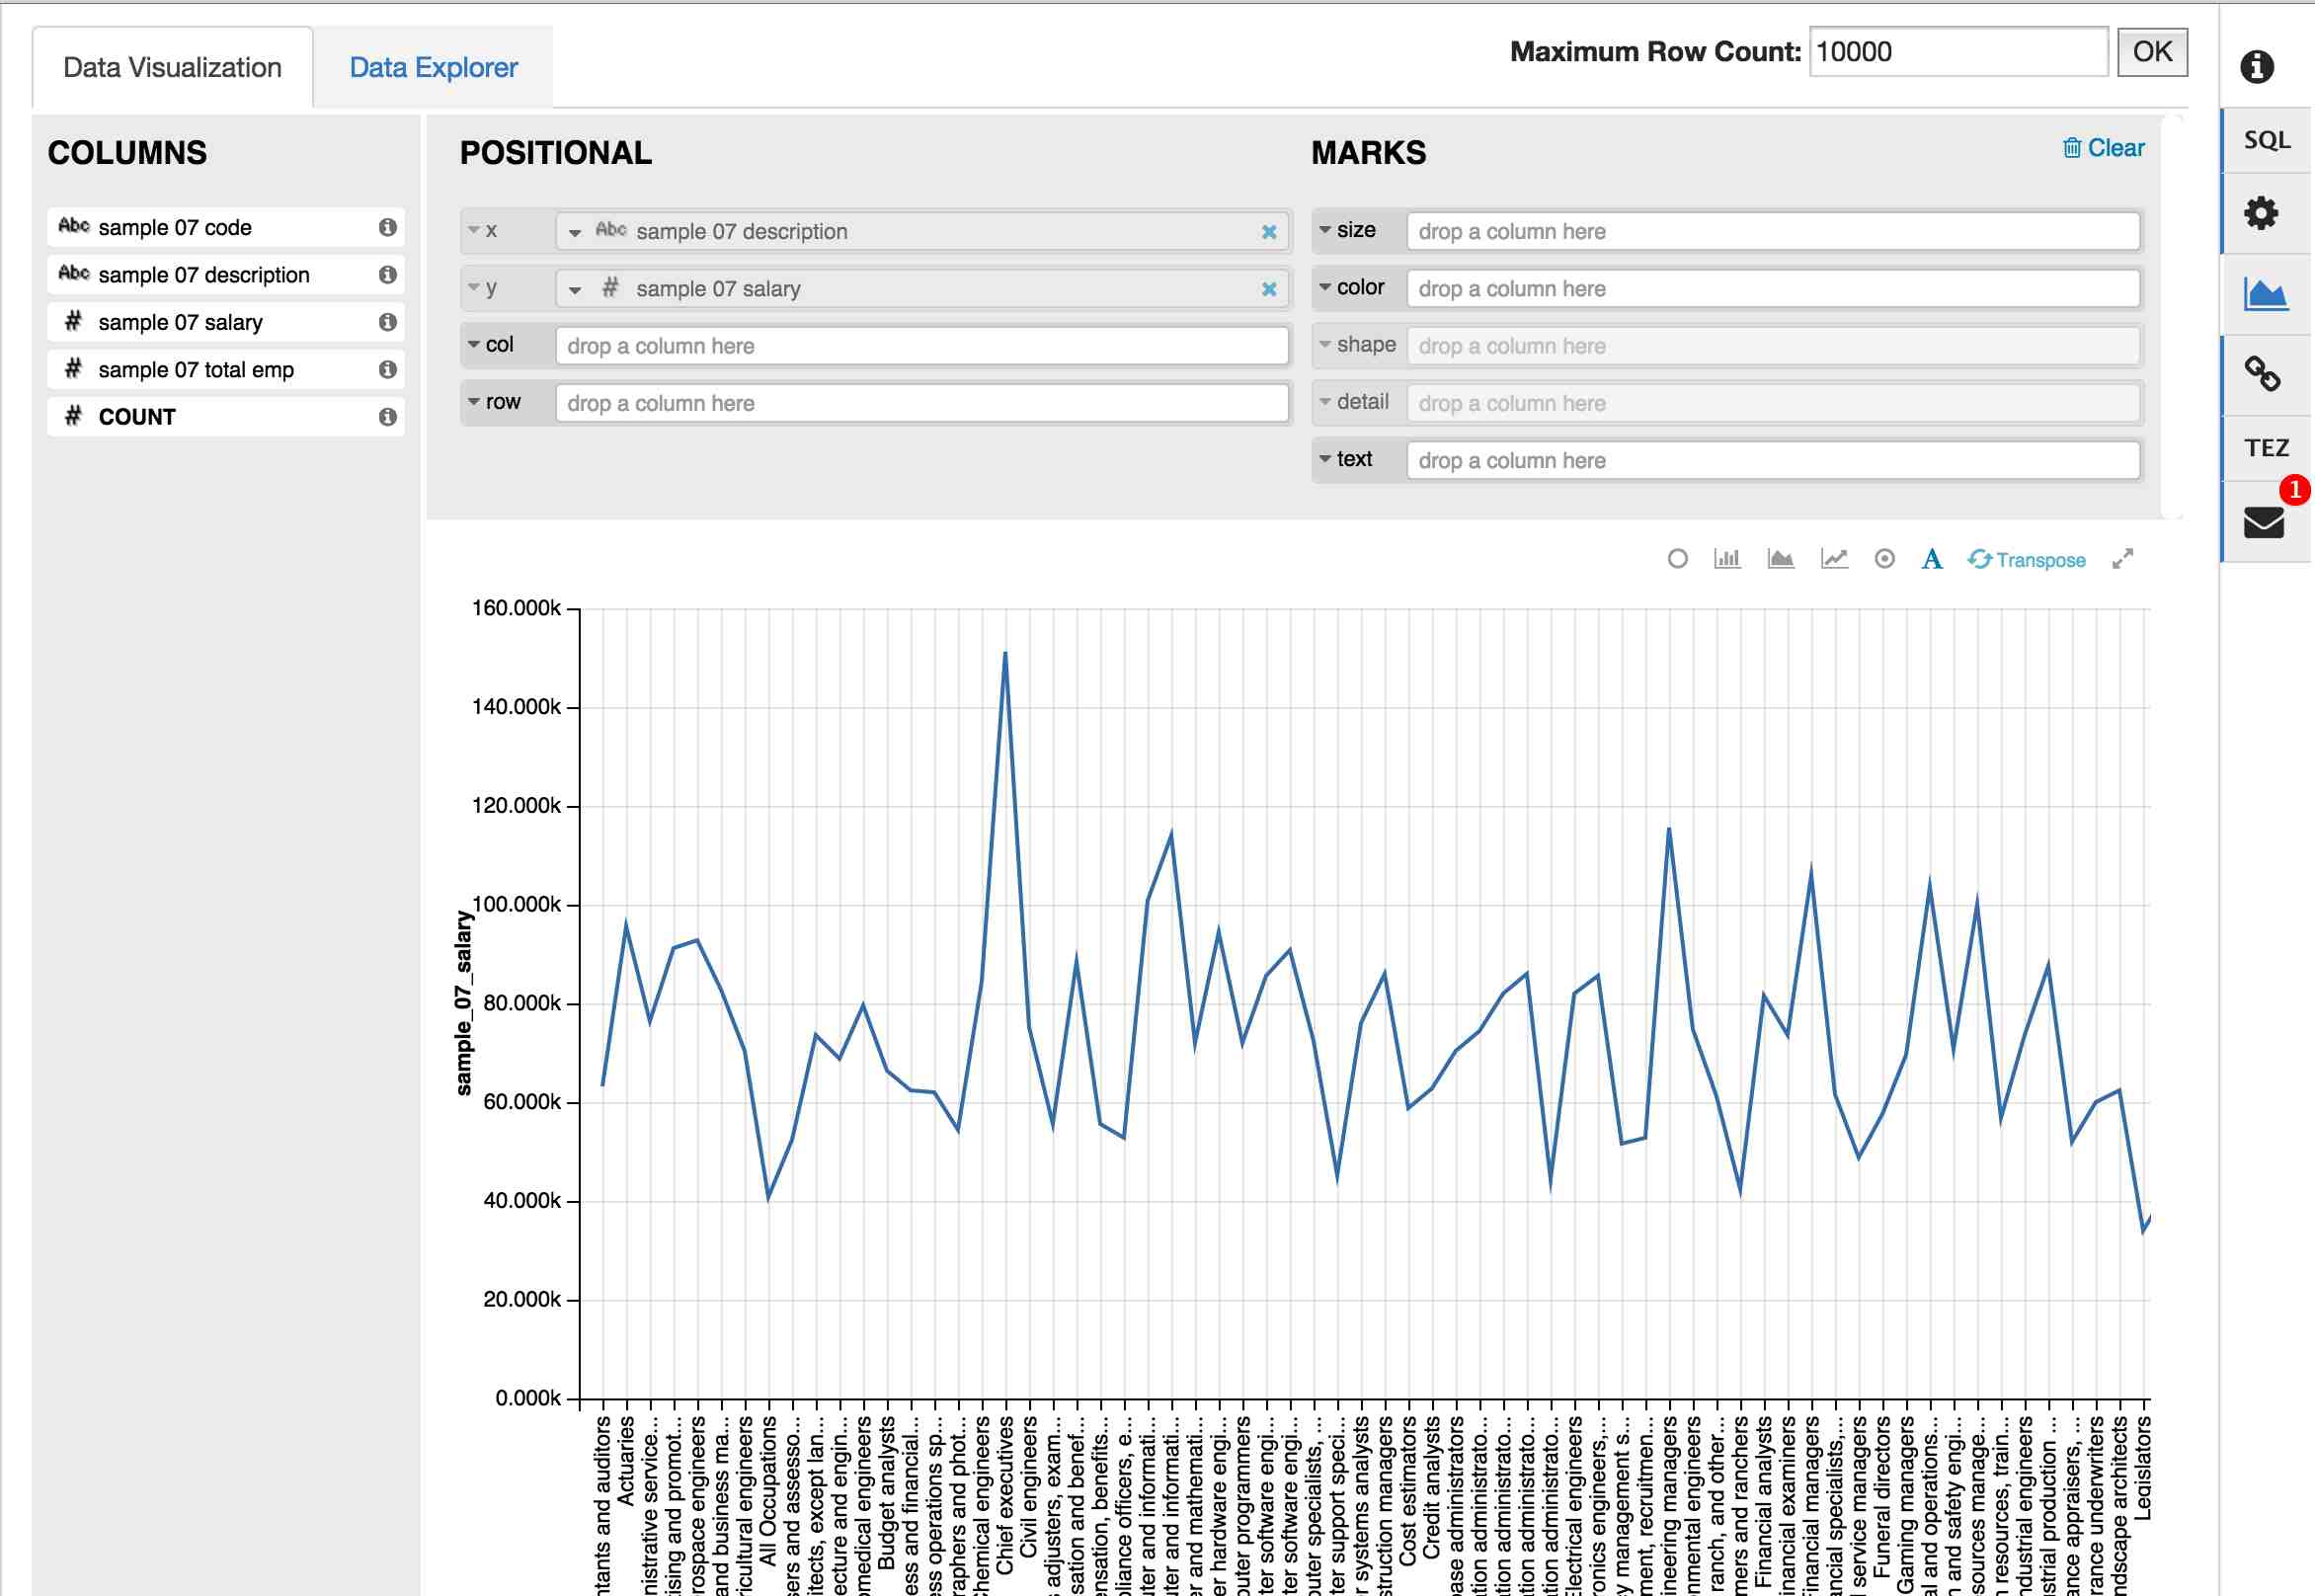Remove sample 07 salary from y
The height and width of the screenshot is (1596, 2315).
1269,289
